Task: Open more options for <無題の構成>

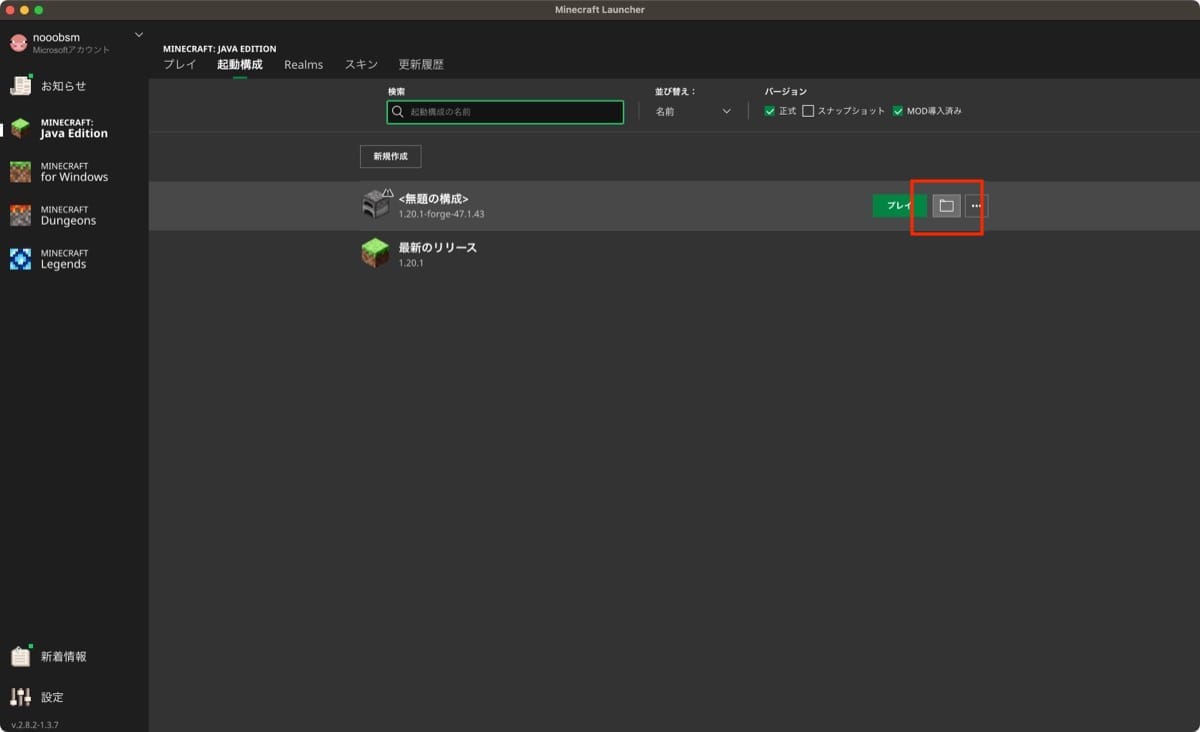Action: pos(976,206)
